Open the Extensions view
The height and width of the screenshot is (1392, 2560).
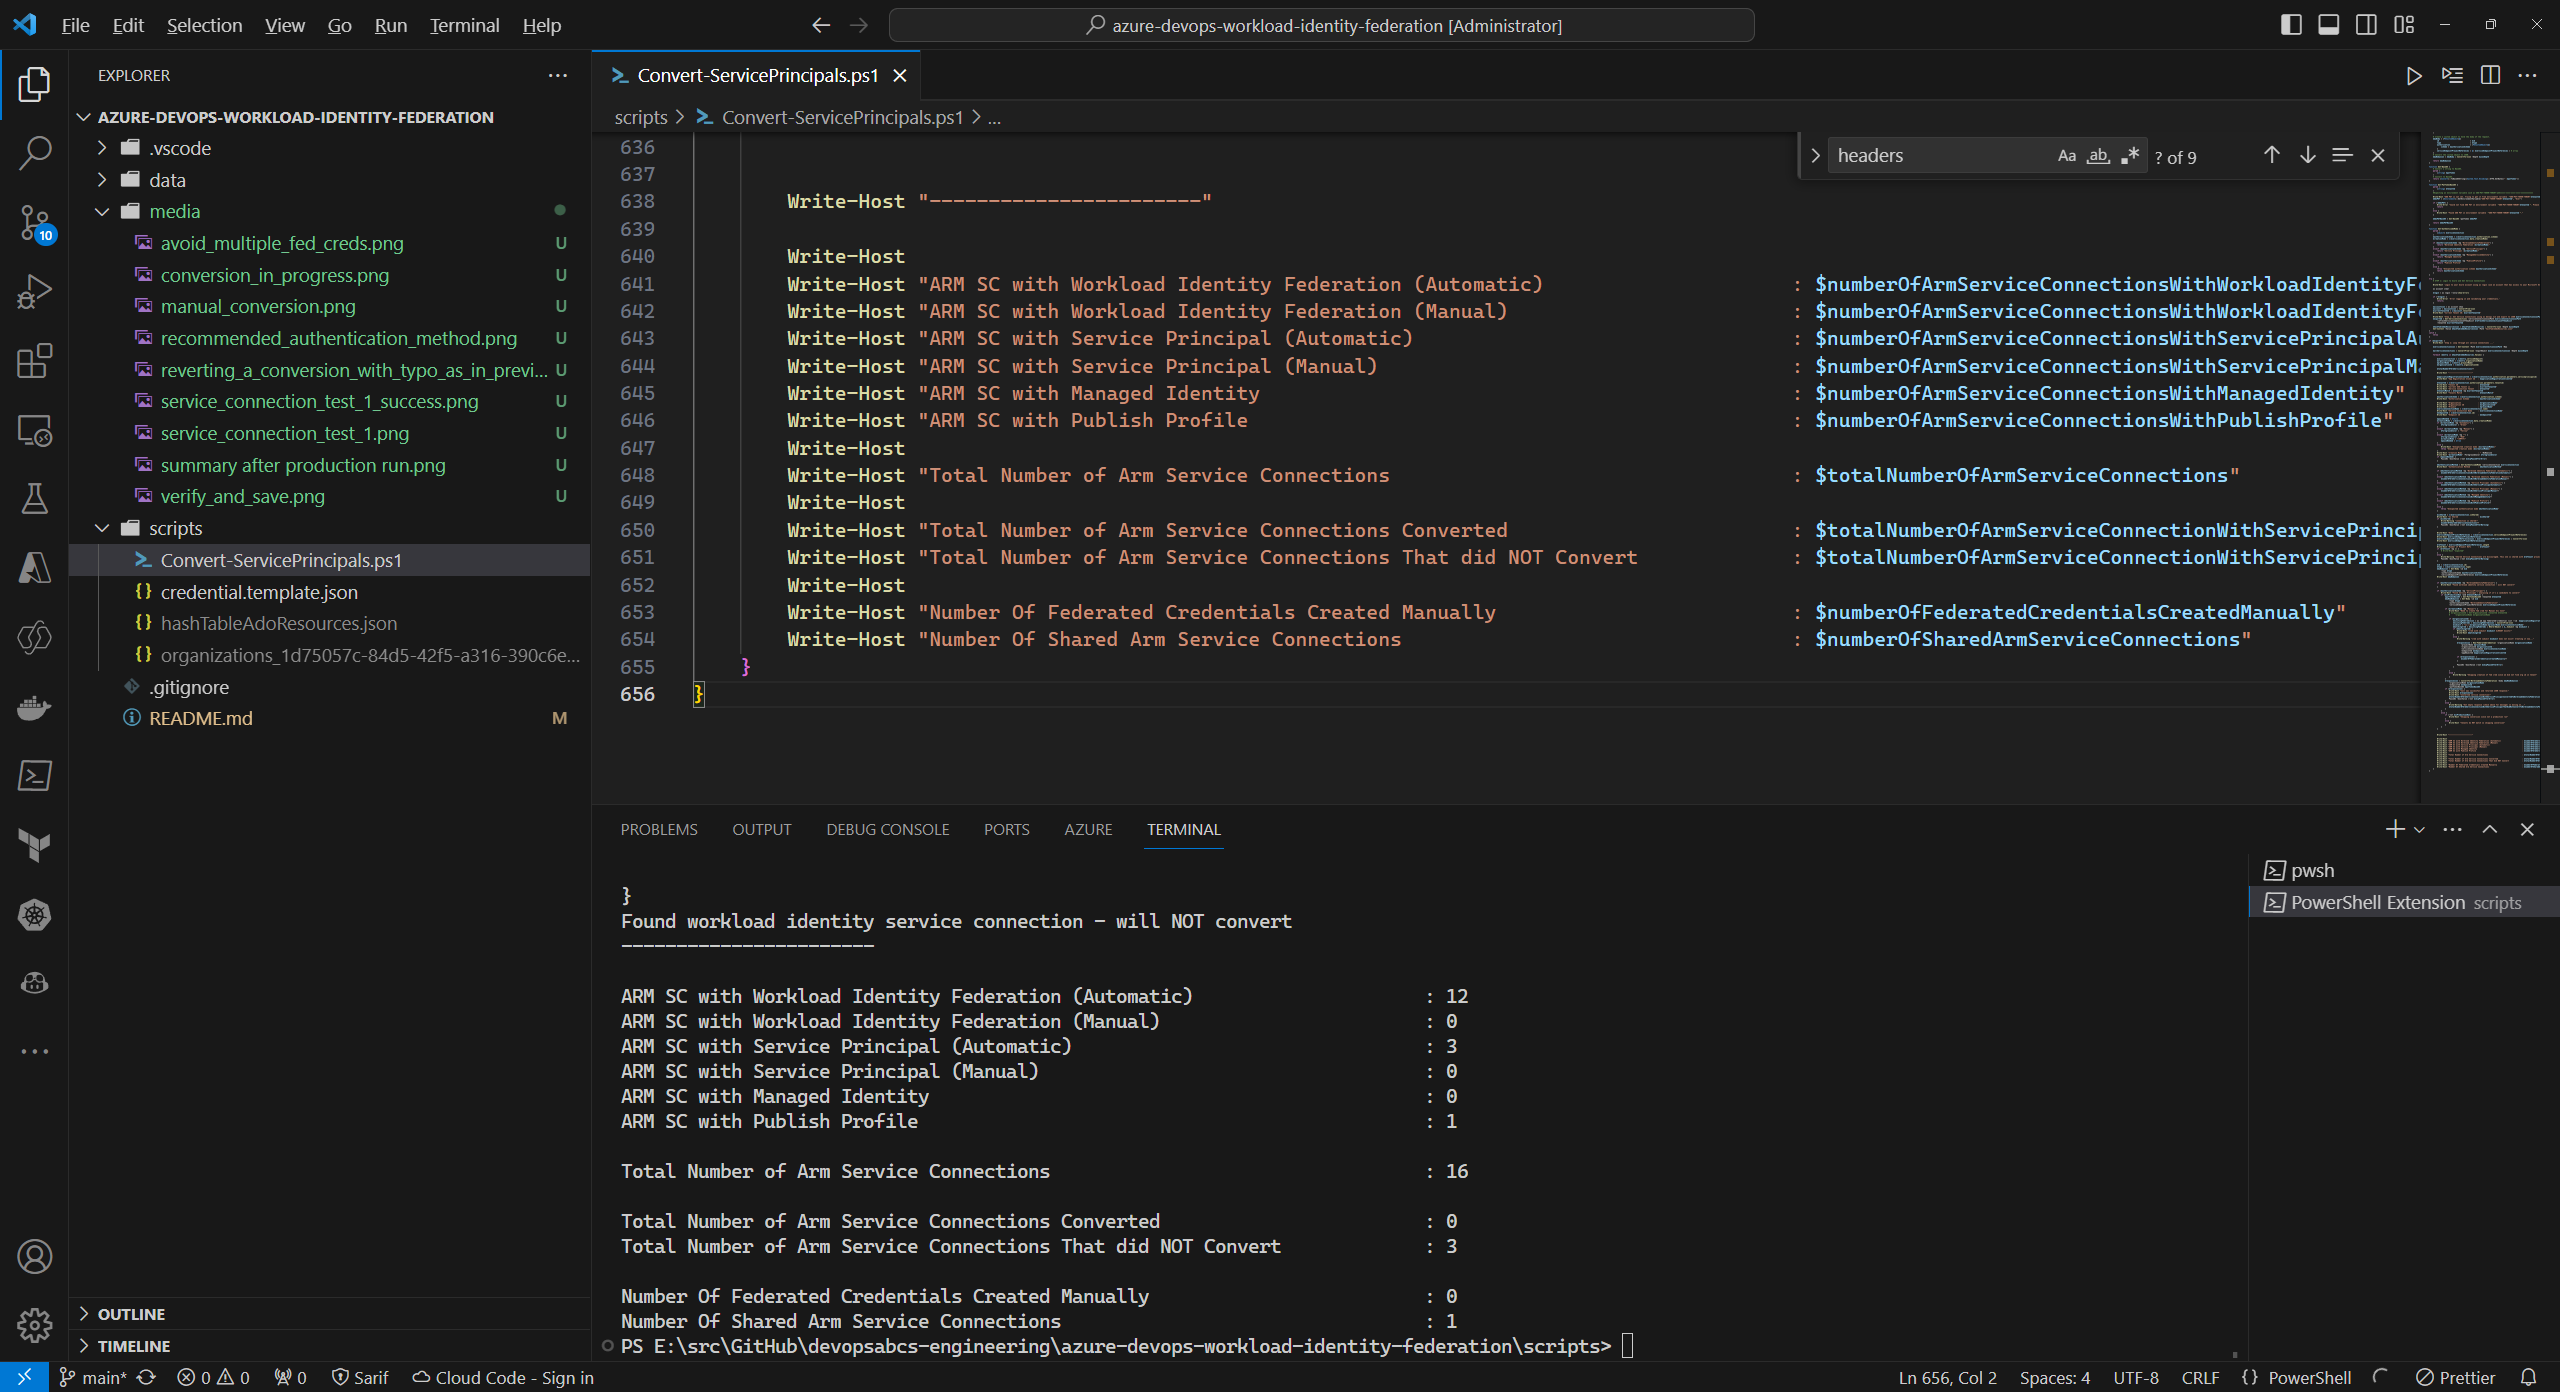[x=35, y=361]
